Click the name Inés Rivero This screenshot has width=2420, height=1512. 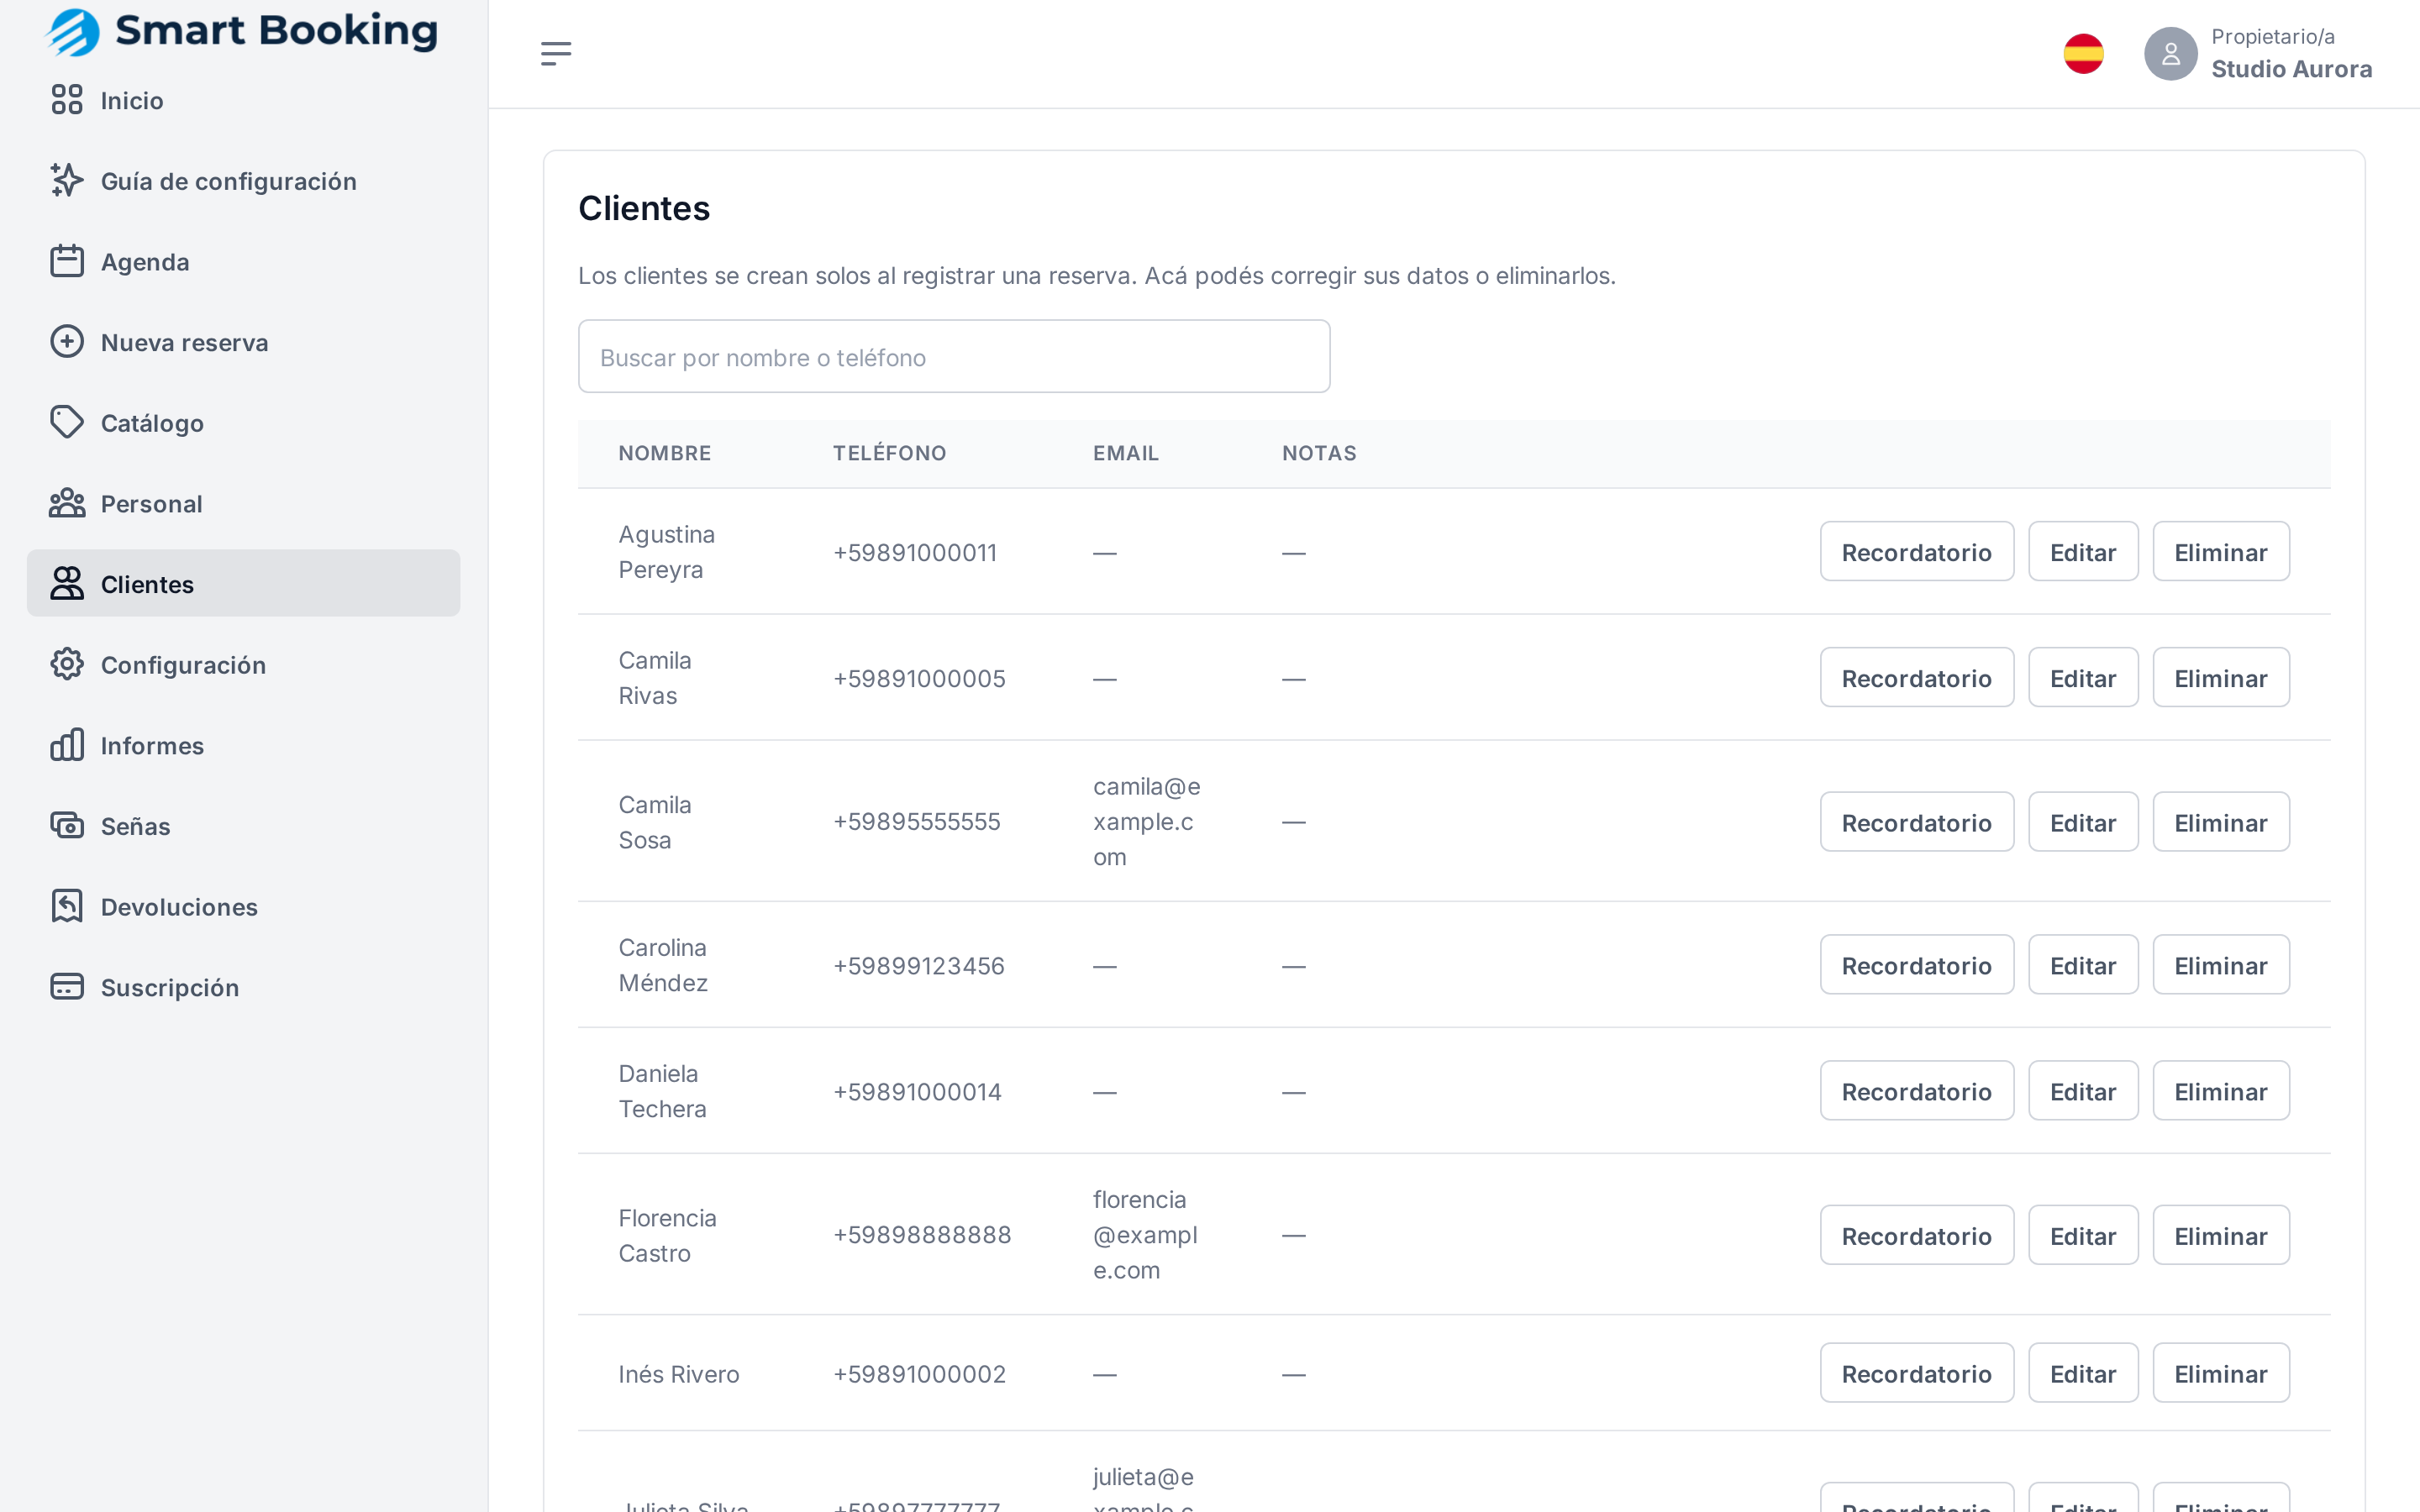point(679,1374)
